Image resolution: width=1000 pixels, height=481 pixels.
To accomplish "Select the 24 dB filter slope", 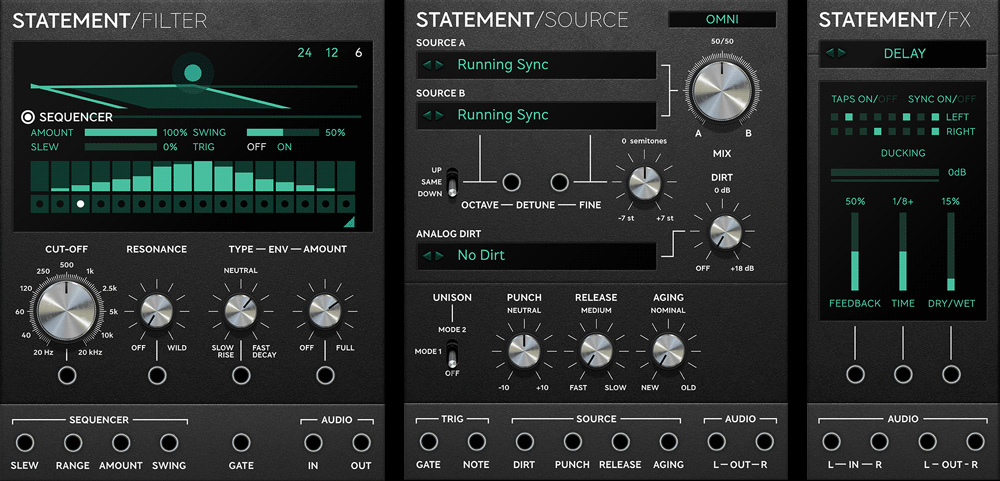I will [304, 53].
